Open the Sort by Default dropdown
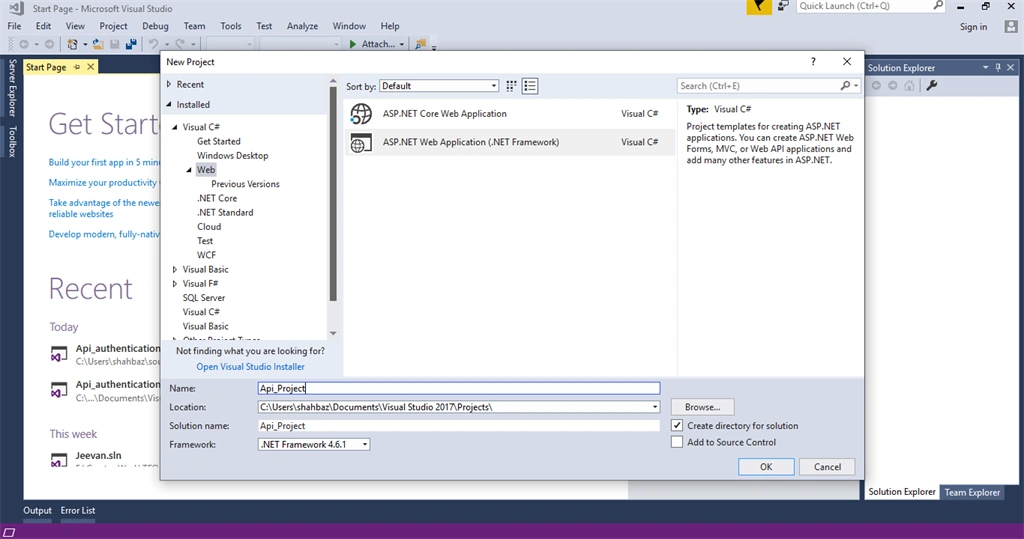The width and height of the screenshot is (1024, 539). [x=439, y=86]
